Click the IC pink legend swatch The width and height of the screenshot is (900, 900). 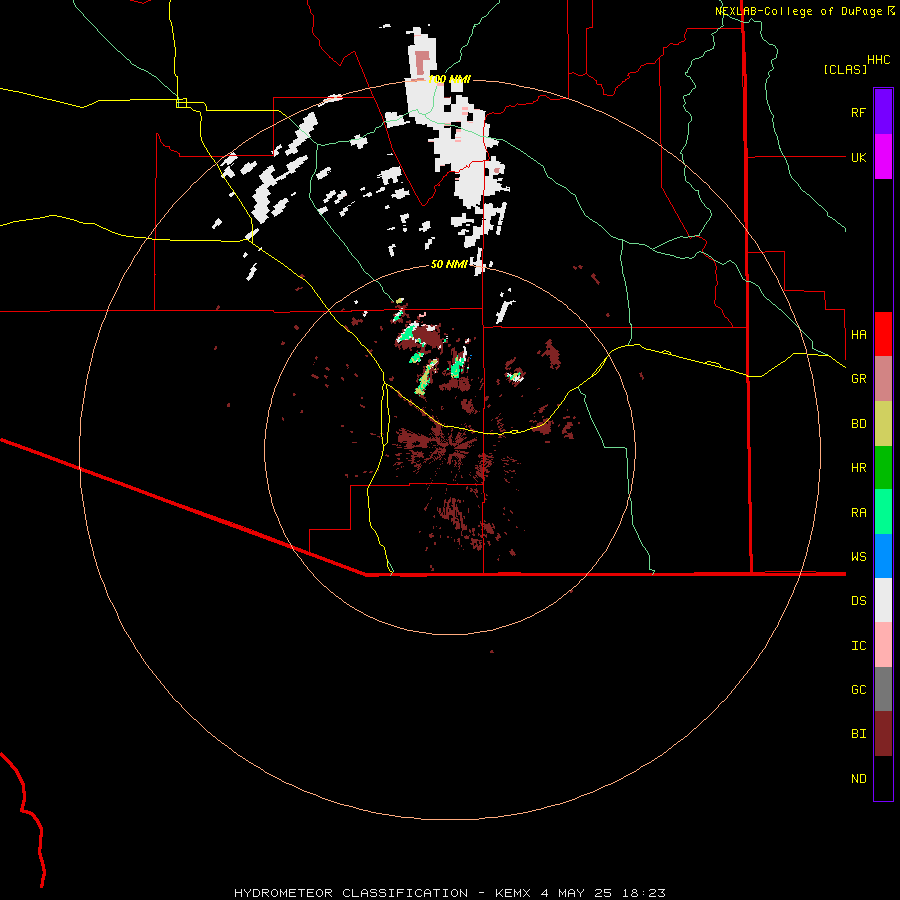(883, 645)
